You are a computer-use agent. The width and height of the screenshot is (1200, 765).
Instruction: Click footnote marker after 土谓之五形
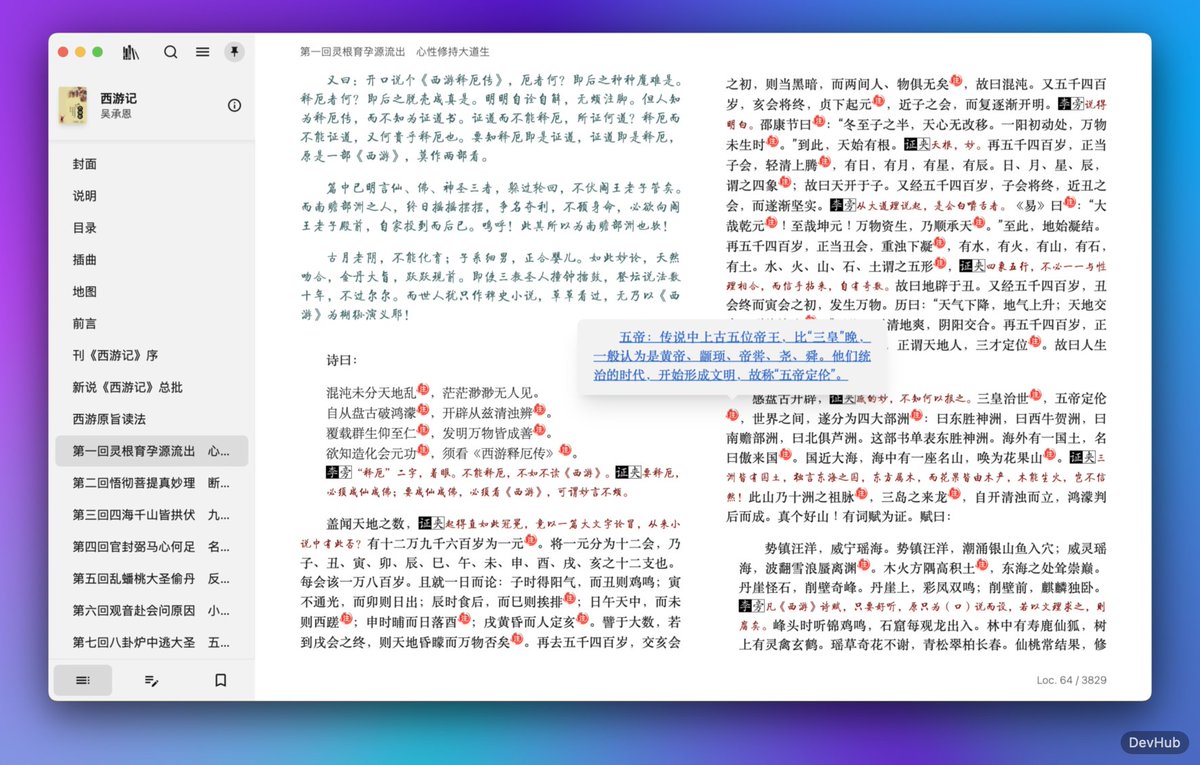940,263
